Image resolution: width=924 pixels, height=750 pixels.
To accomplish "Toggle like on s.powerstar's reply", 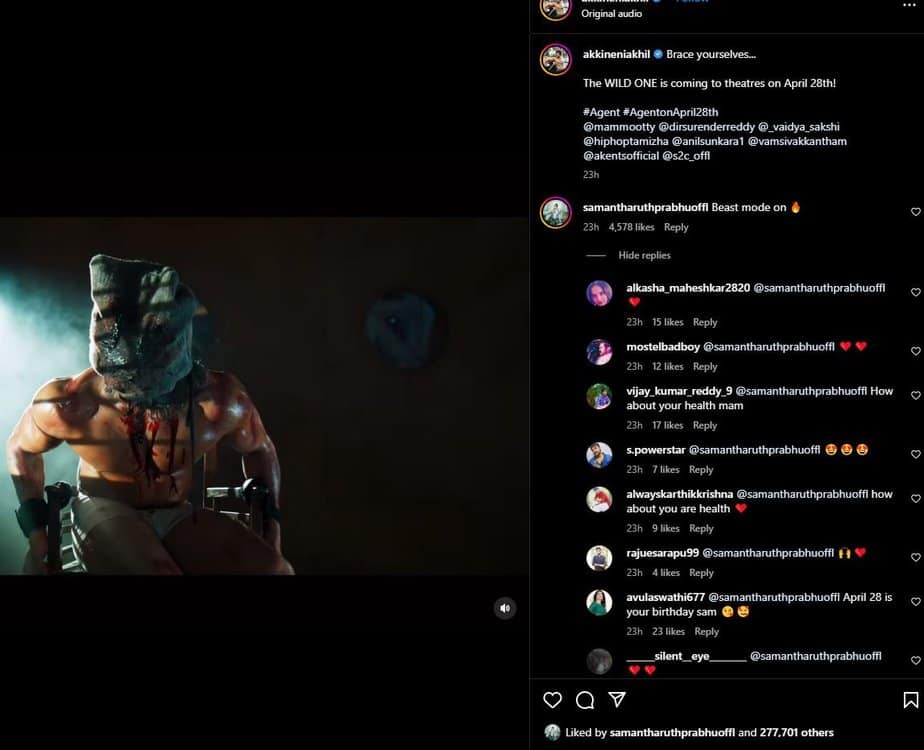I will click(x=916, y=454).
